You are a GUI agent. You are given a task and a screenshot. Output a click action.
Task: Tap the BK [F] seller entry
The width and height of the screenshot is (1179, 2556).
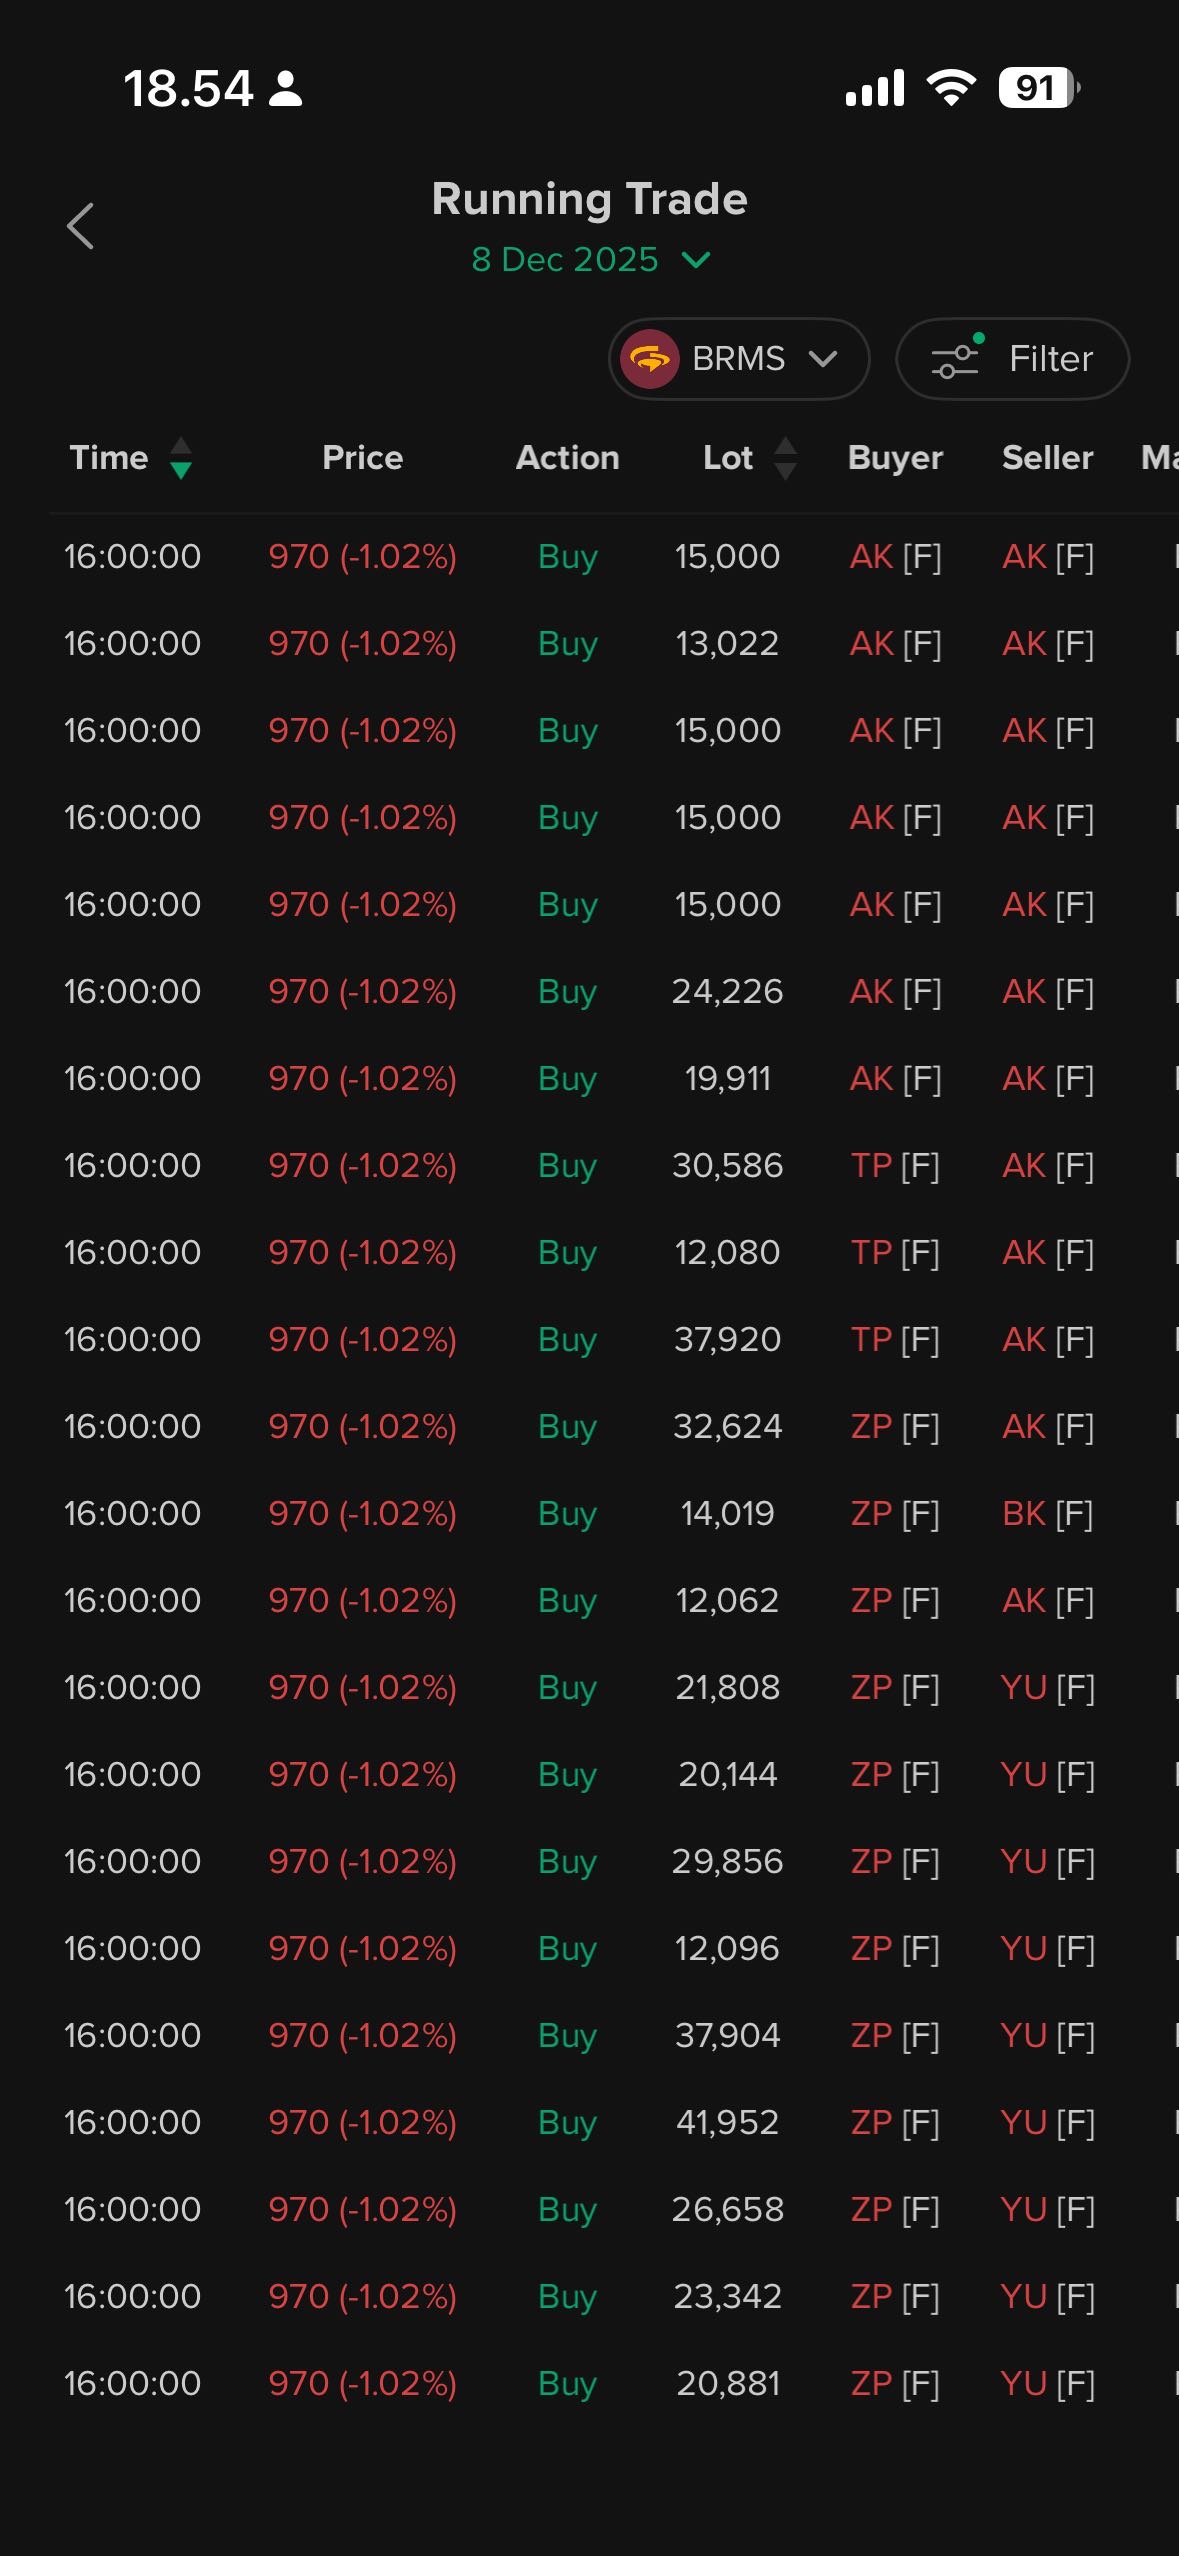[x=1047, y=1513]
